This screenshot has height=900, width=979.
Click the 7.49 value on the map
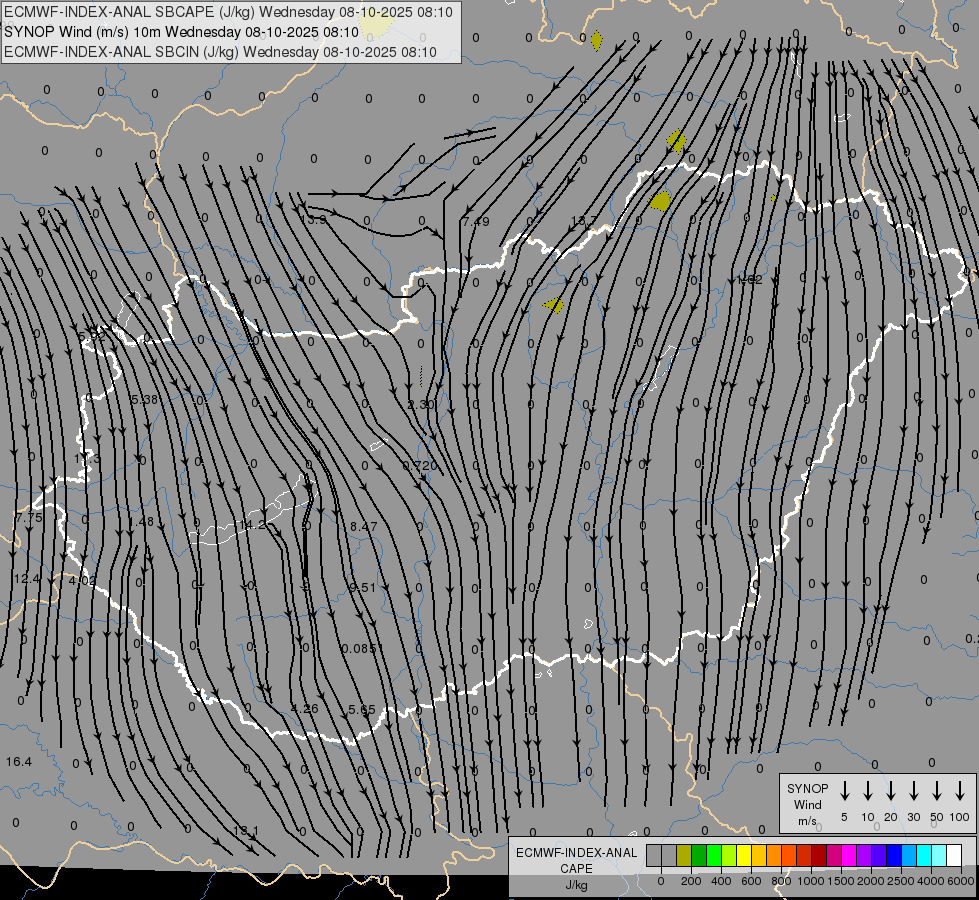pos(476,221)
